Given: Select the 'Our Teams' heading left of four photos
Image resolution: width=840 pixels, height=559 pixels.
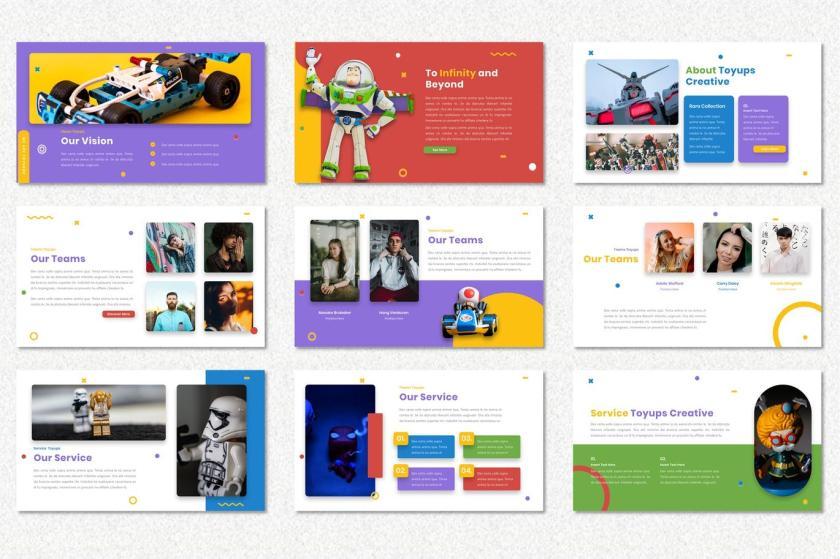Looking at the screenshot, I should point(58,259).
